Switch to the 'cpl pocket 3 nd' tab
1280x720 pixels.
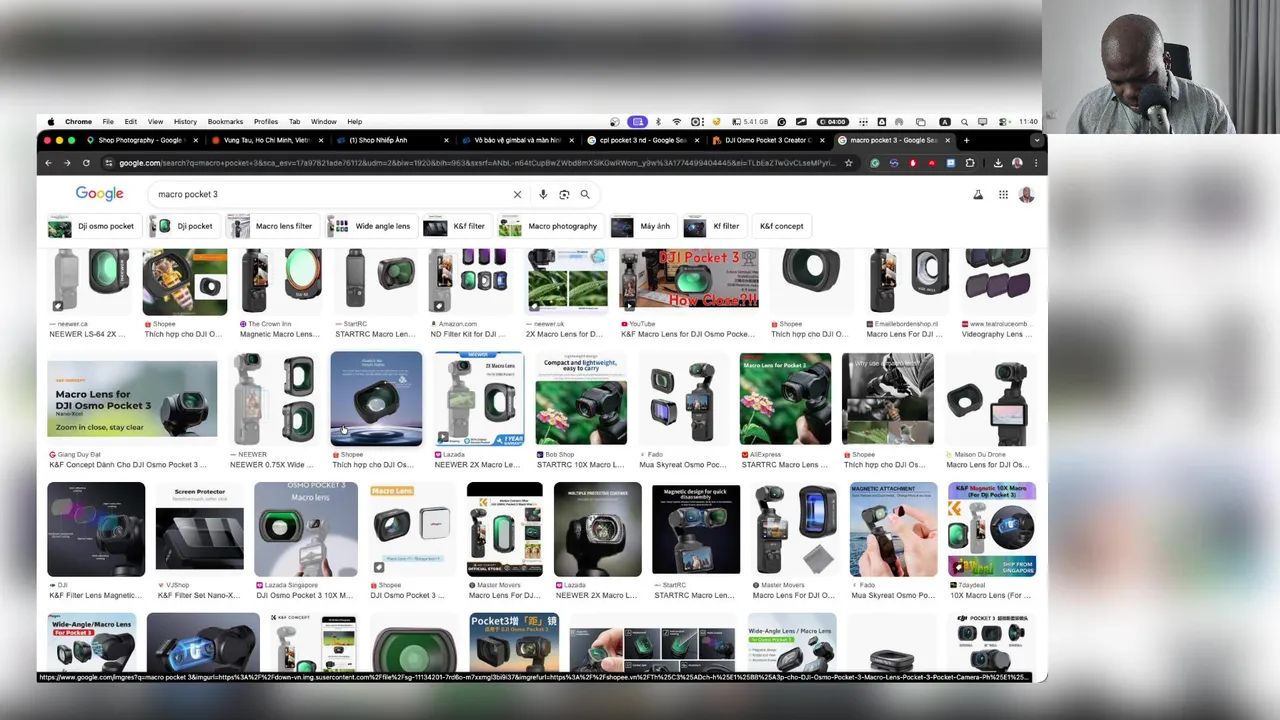[x=642, y=140]
